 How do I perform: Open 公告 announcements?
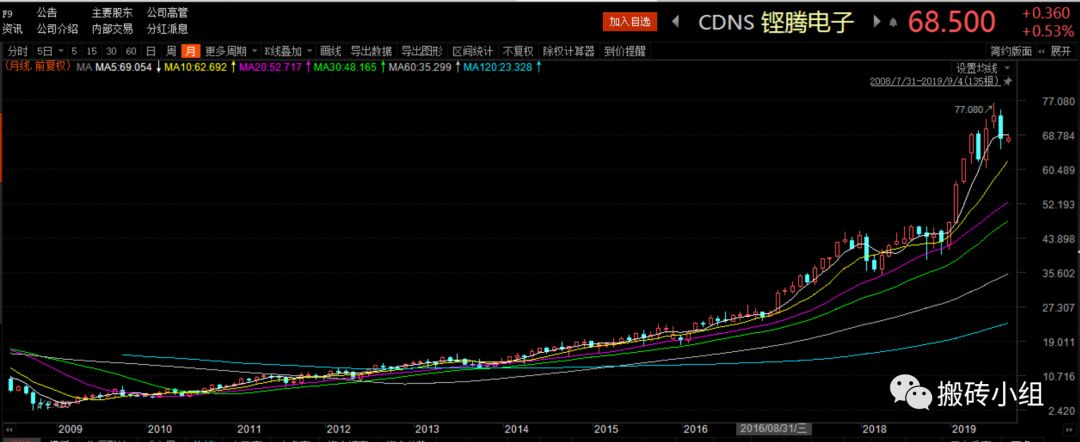(x=47, y=12)
